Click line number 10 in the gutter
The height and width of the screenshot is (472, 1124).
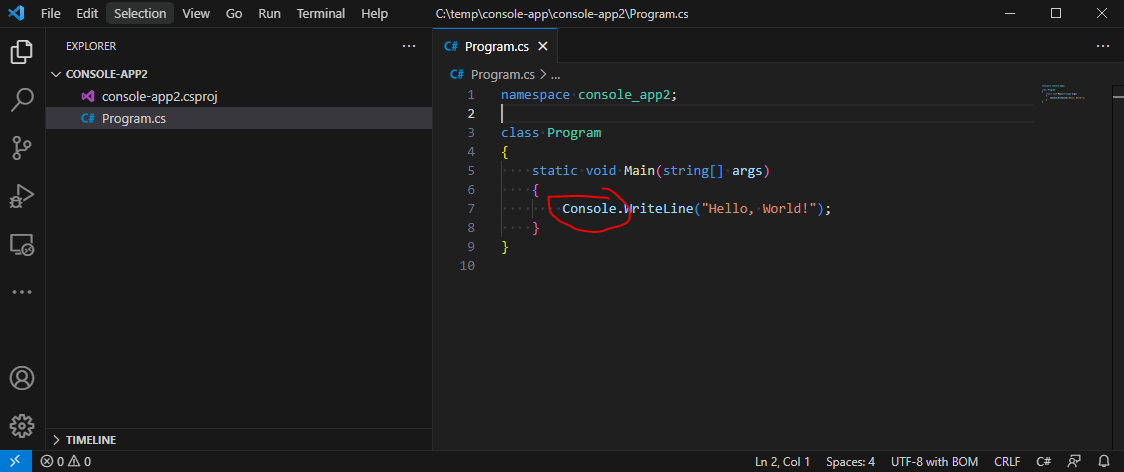point(467,265)
